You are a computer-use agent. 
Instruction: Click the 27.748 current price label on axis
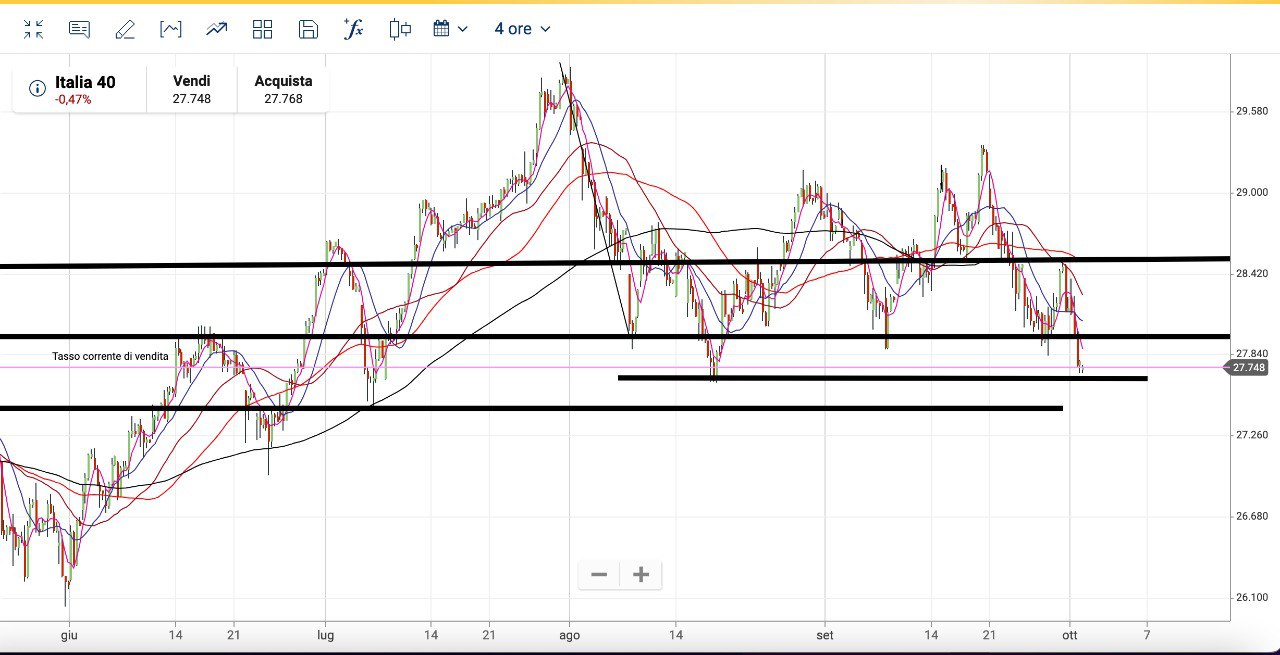point(1249,368)
